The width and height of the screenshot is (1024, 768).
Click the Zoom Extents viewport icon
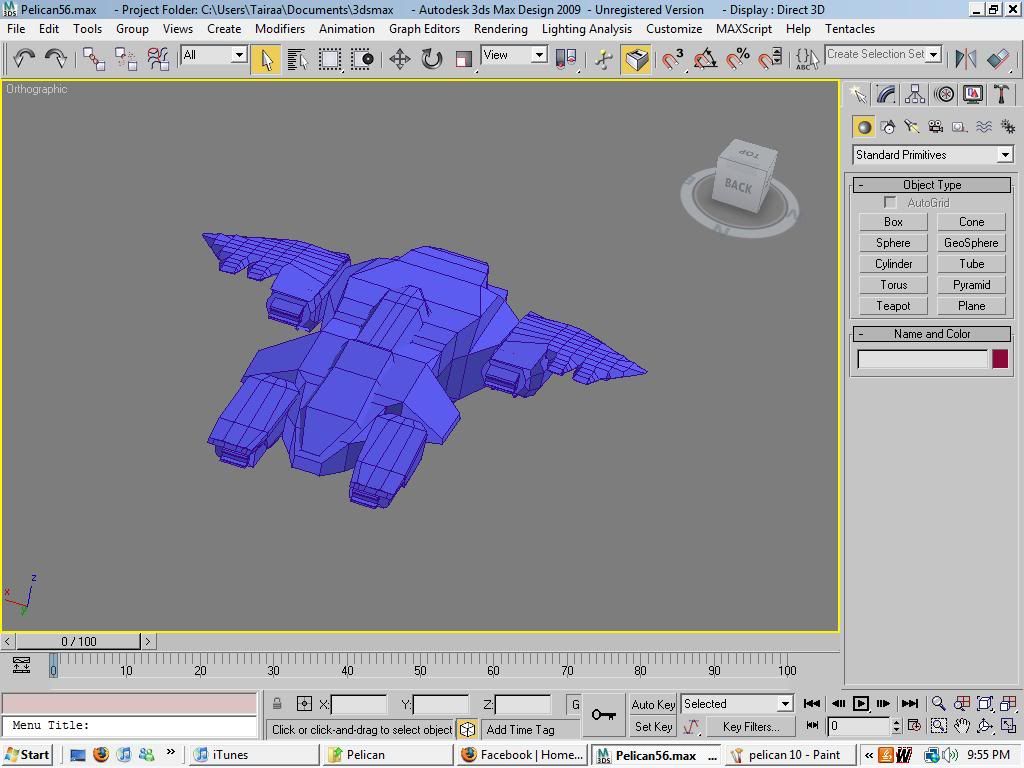[985, 703]
